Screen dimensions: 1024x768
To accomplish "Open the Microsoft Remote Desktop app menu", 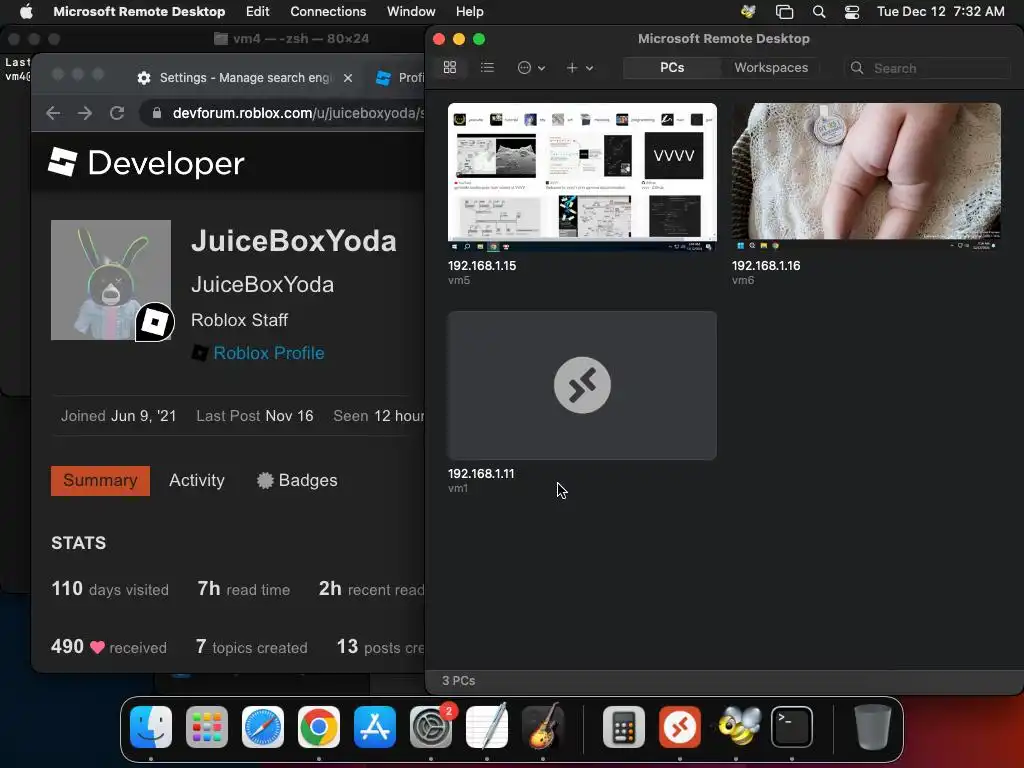I will (x=139, y=11).
